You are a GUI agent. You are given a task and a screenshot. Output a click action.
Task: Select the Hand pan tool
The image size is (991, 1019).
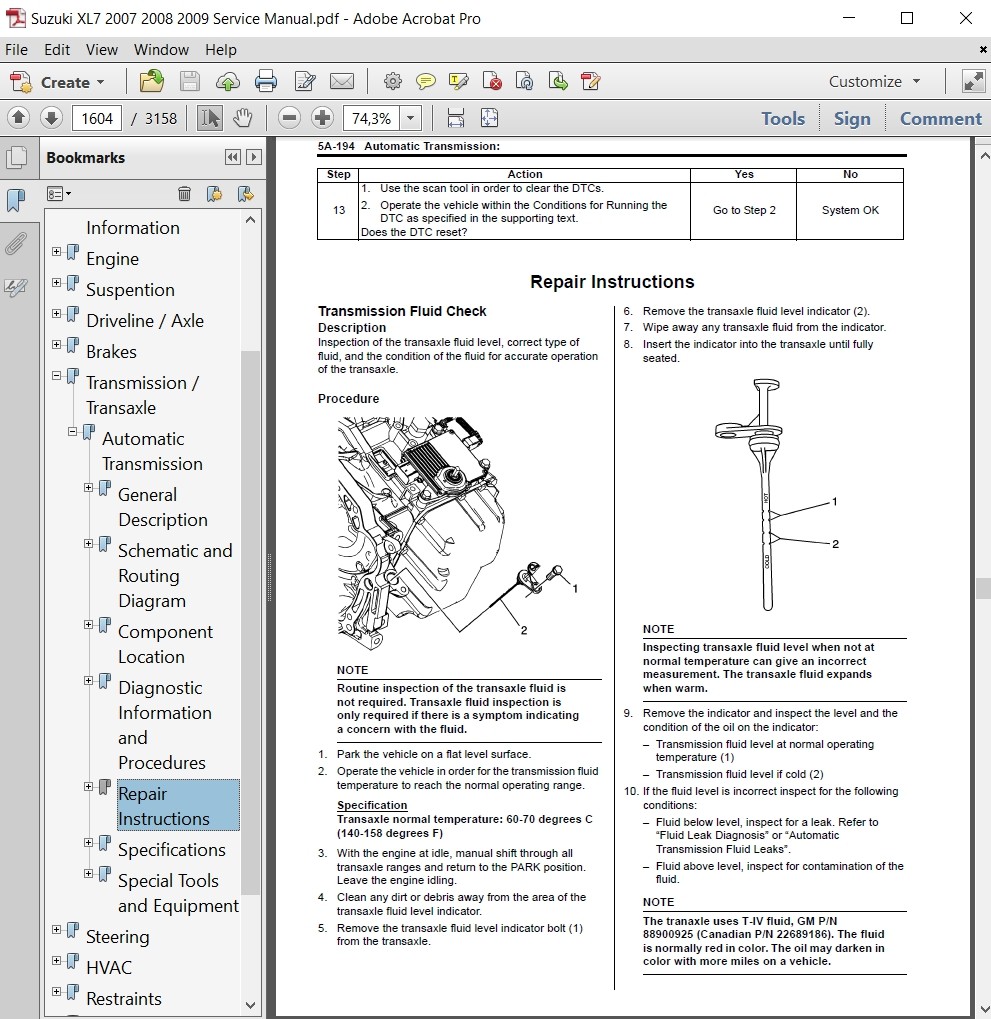(x=242, y=119)
